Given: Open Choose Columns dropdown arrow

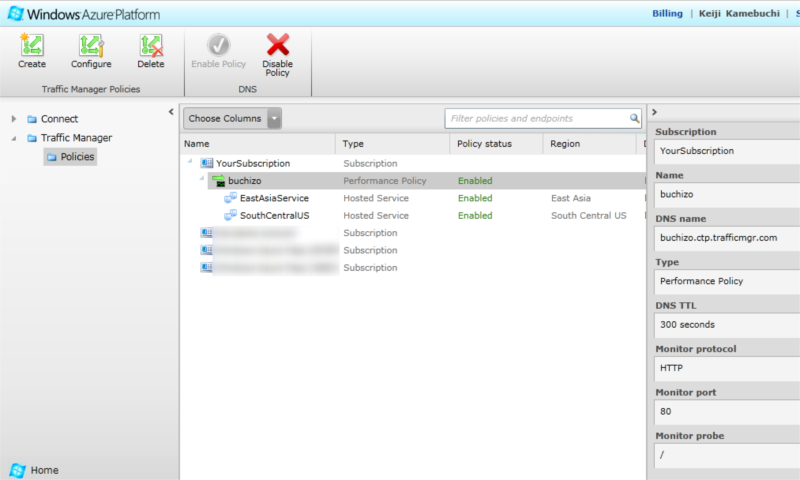Looking at the screenshot, I should point(274,118).
